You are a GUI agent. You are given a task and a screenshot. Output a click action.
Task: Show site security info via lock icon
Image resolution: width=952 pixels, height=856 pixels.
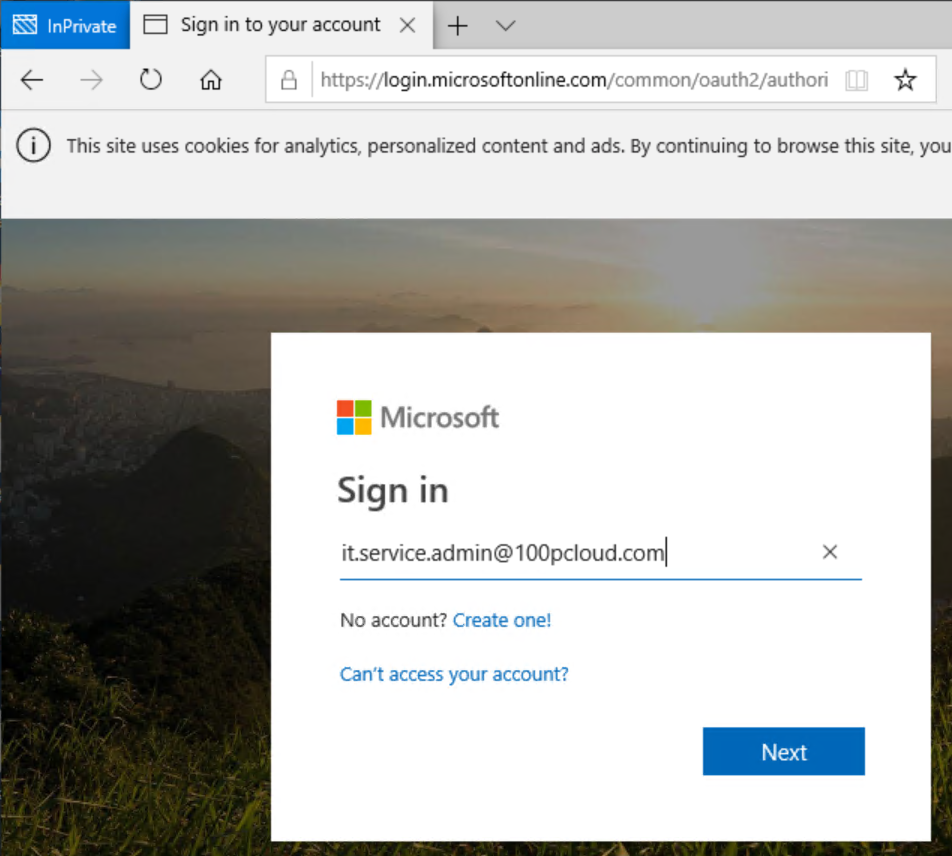(x=290, y=80)
